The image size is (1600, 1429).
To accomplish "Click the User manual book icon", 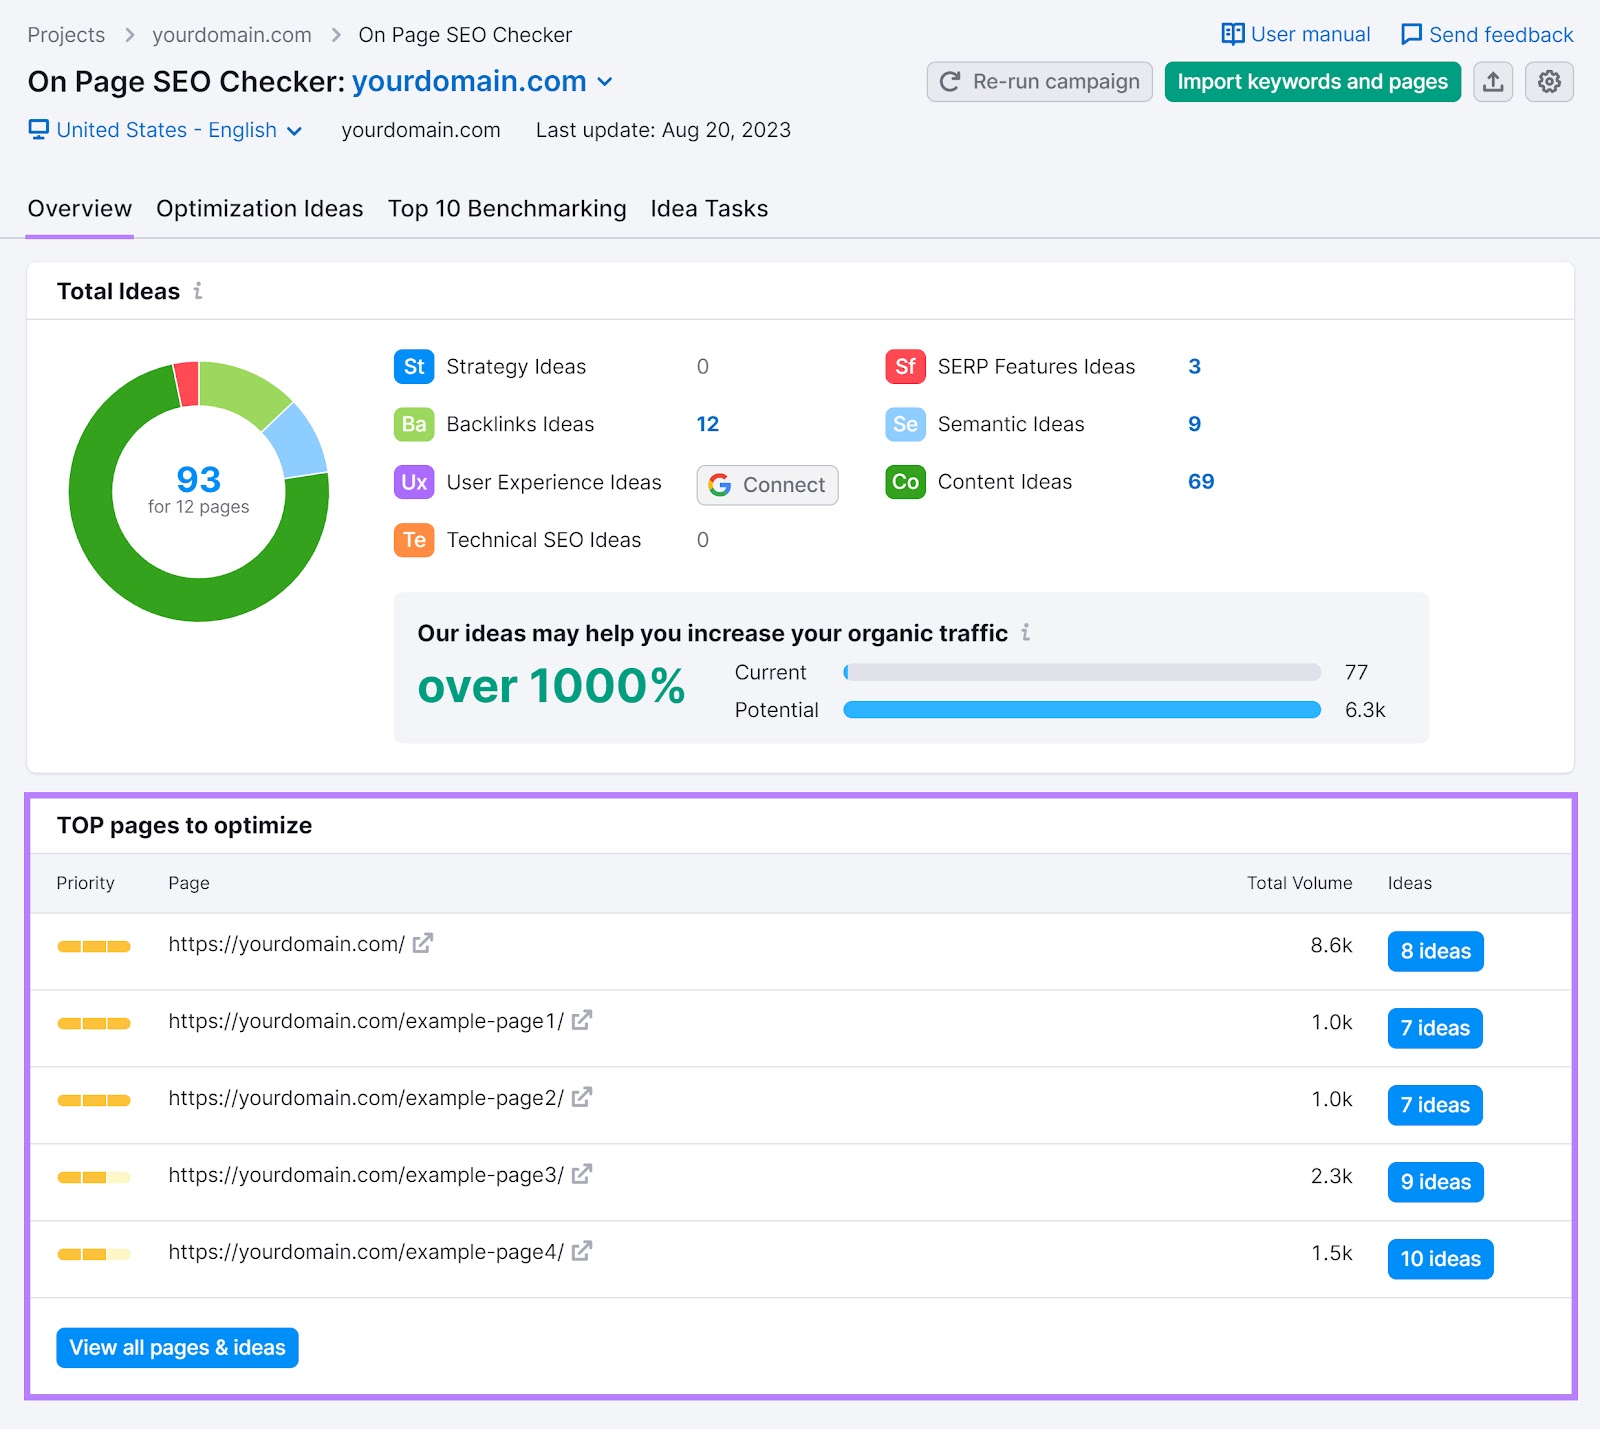I will (1233, 34).
